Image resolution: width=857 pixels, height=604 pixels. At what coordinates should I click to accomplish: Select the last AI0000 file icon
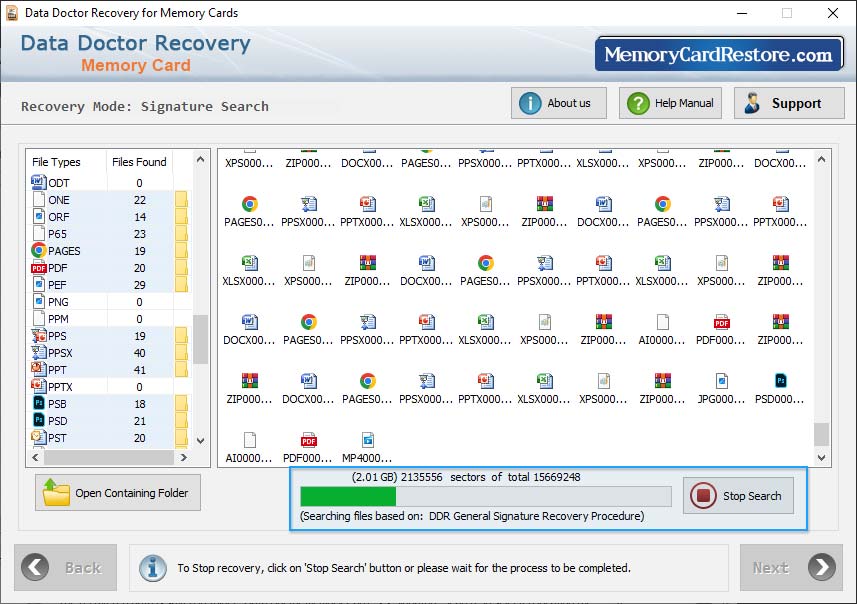pos(249,439)
